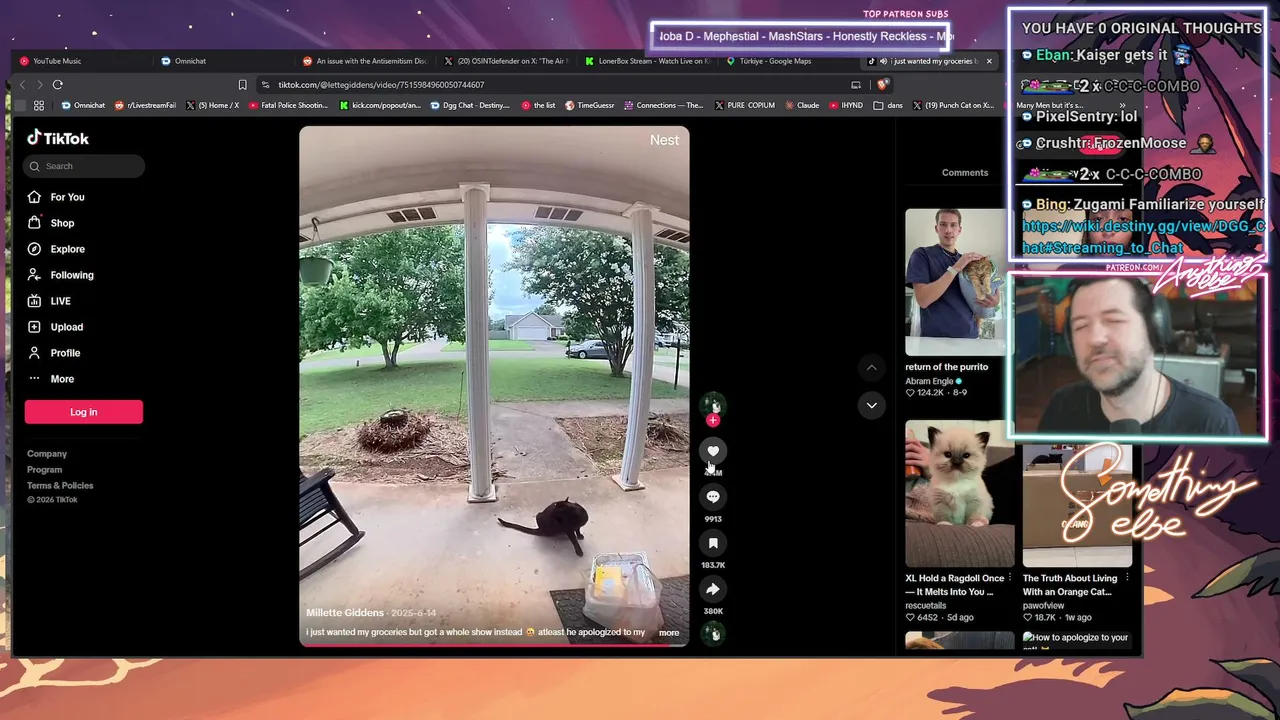Open the Terms & Policies link
This screenshot has height=720, width=1280.
(x=60, y=486)
